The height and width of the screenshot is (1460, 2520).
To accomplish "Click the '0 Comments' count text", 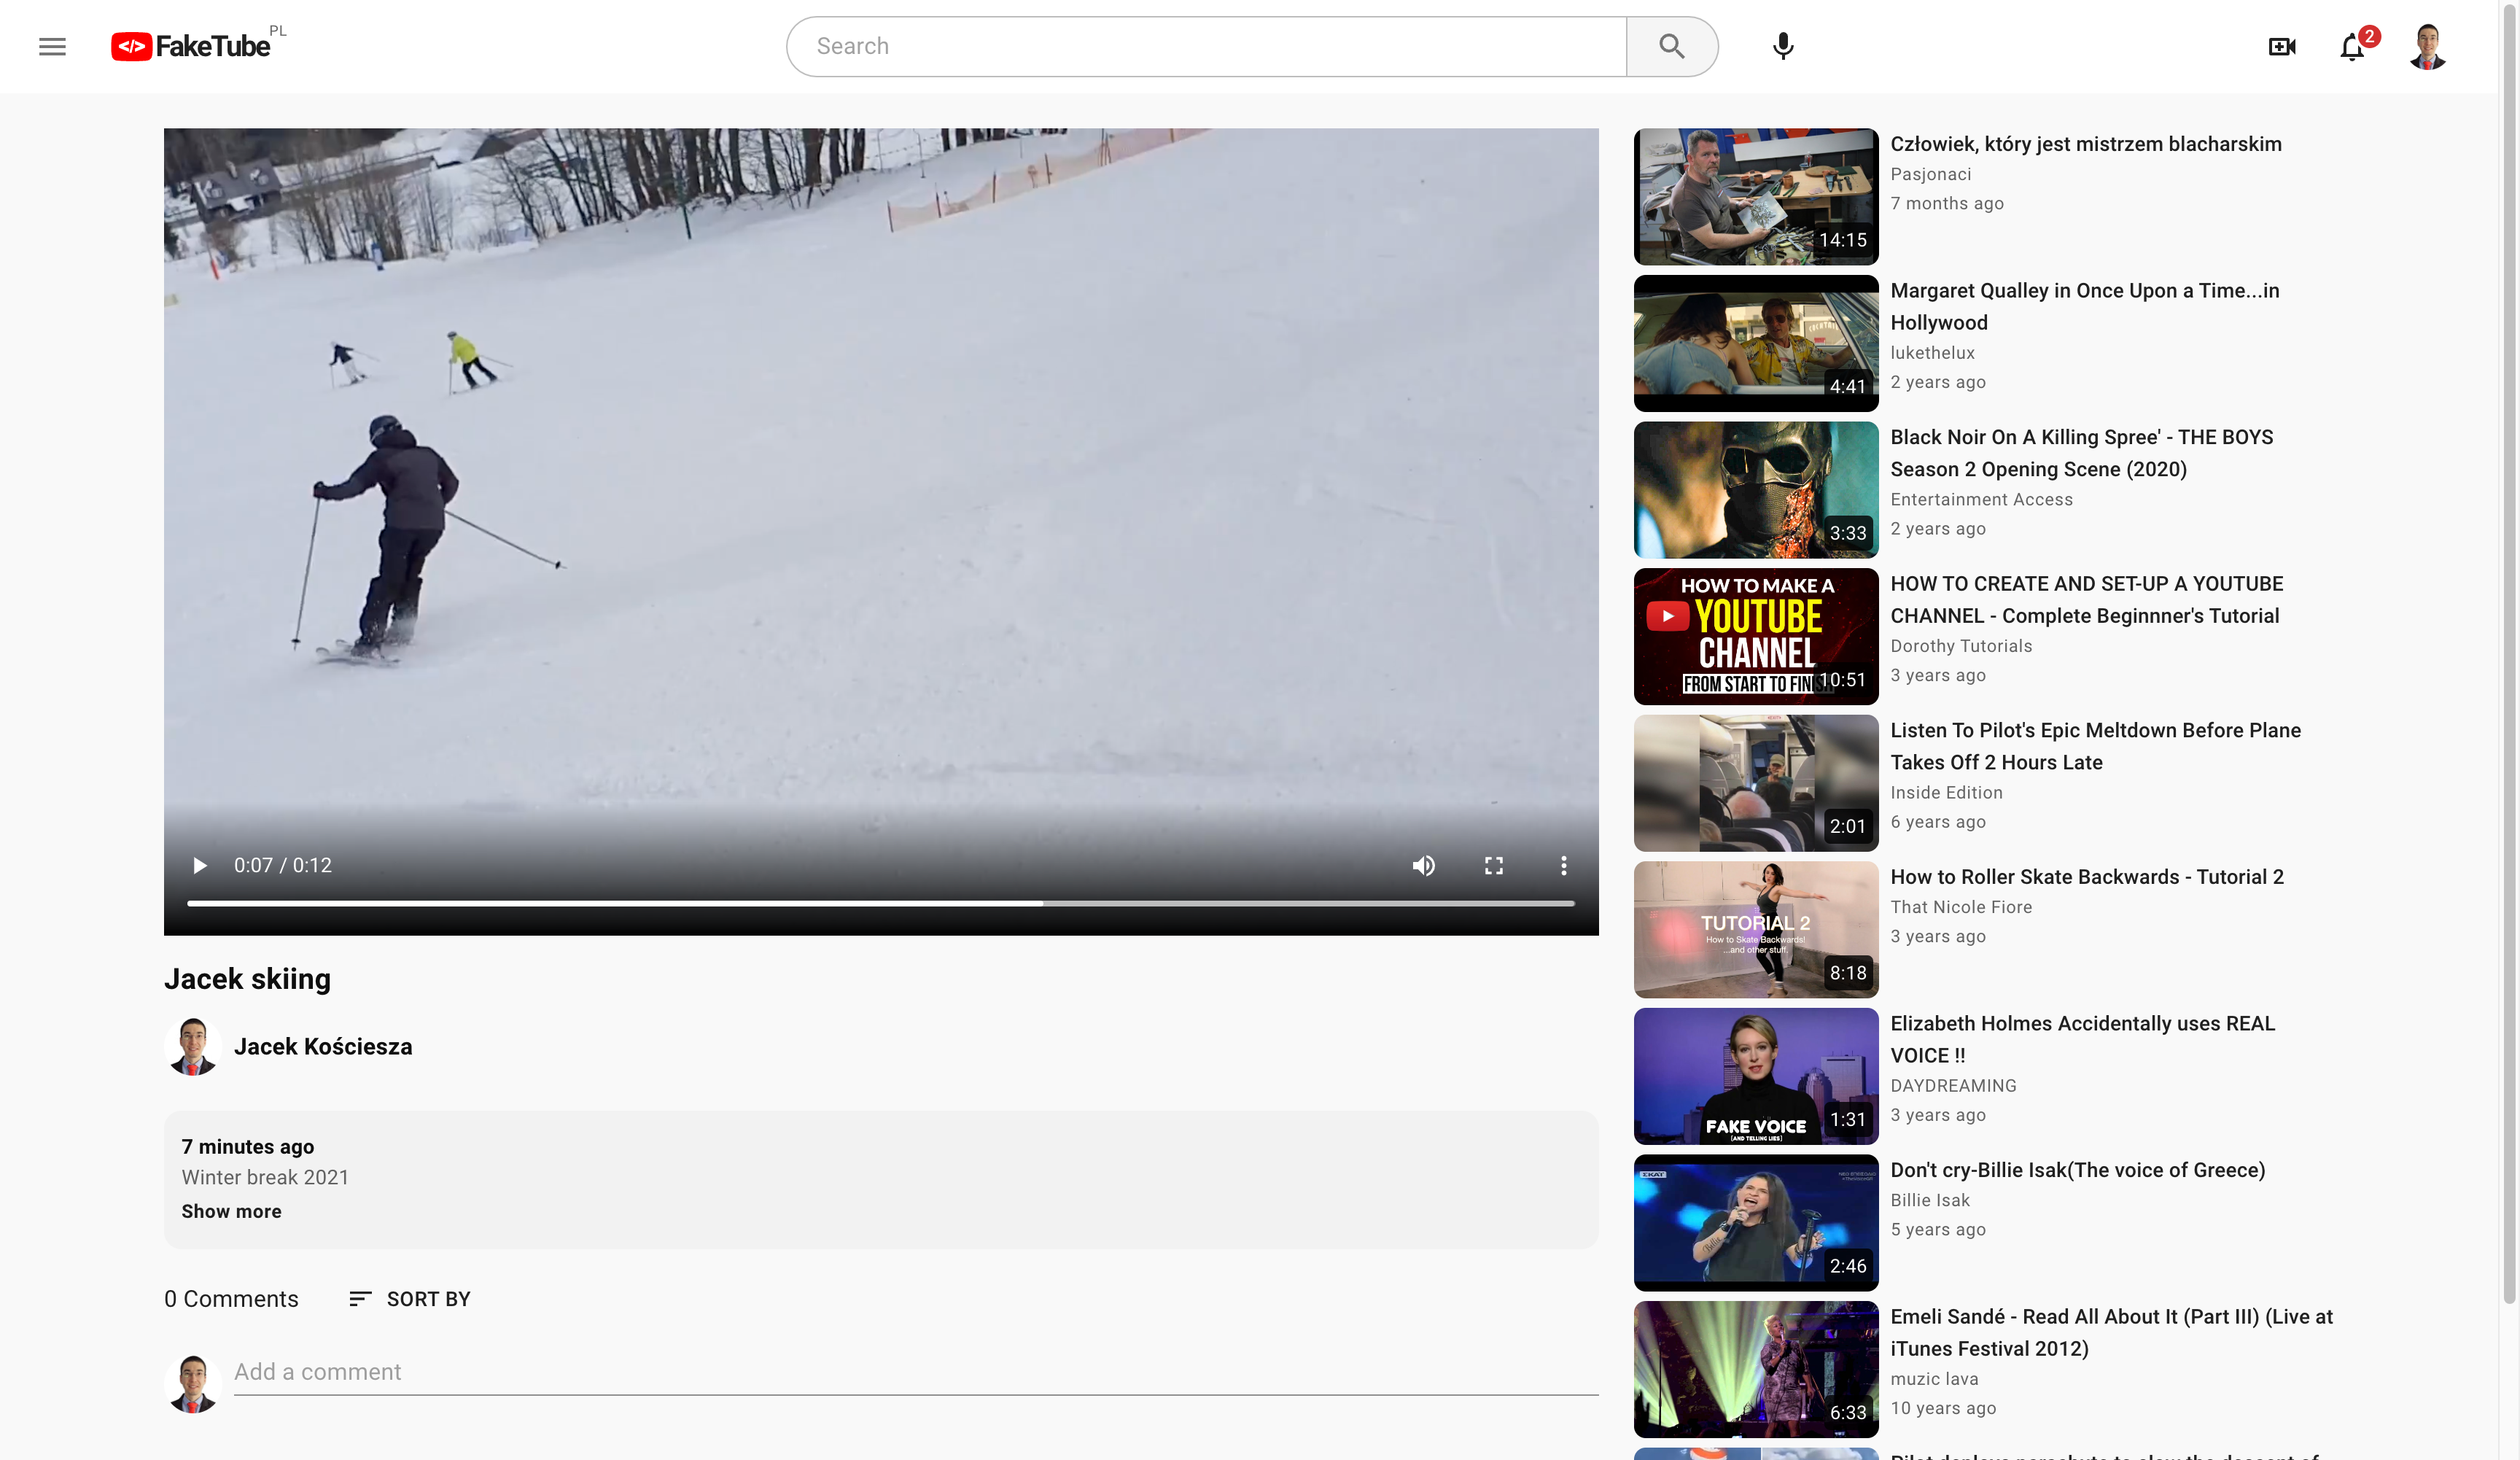I will pyautogui.click(x=231, y=1298).
